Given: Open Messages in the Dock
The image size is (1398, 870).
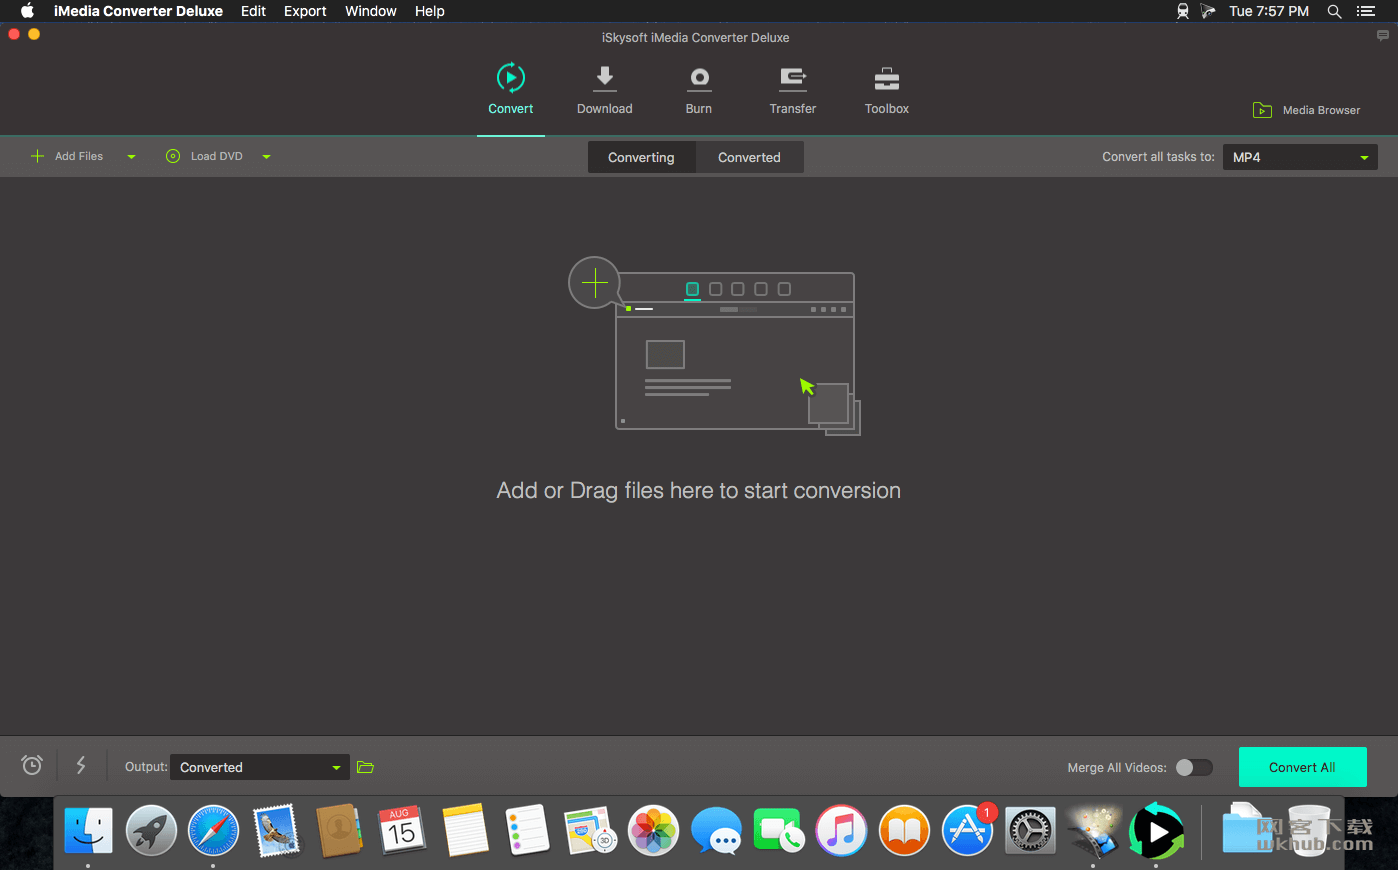Looking at the screenshot, I should [x=716, y=831].
